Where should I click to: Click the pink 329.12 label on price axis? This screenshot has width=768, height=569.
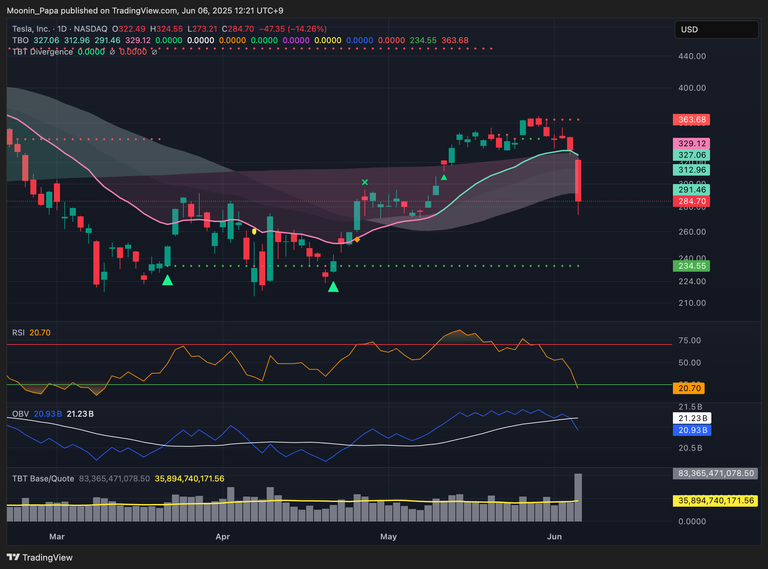click(692, 143)
